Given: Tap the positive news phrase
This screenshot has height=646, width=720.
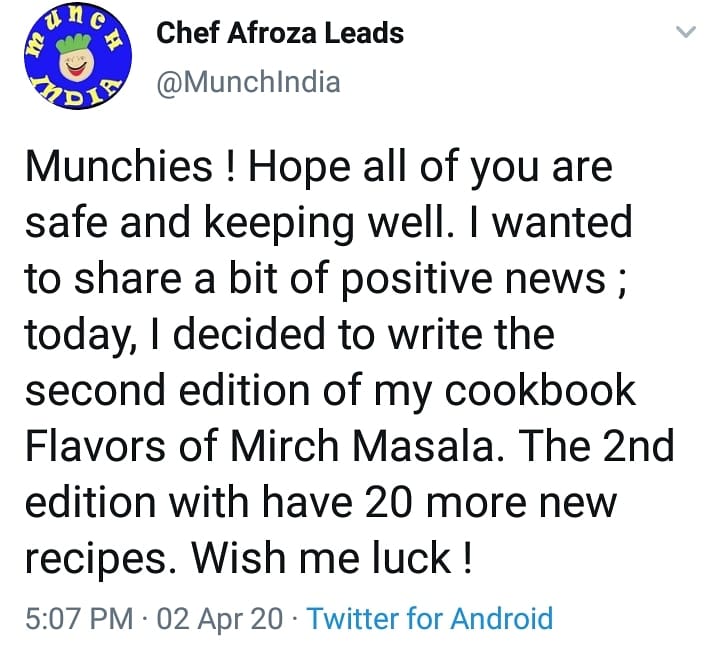Looking at the screenshot, I should [x=474, y=280].
